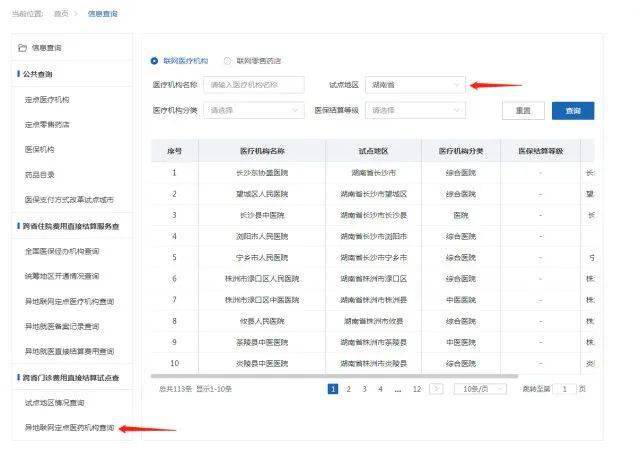Click the 重置 reset button
Viewport: 640px width, 452px height.
point(523,110)
